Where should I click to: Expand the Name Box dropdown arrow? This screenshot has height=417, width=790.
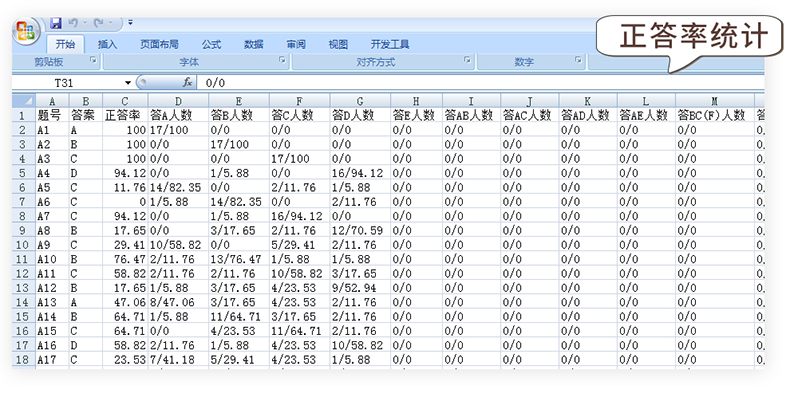[128, 82]
